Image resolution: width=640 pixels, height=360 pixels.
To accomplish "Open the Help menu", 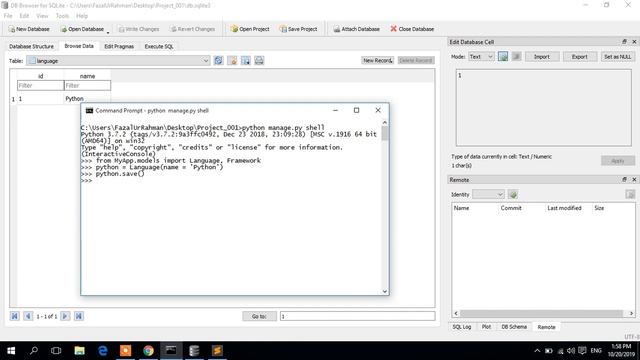I will pos(82,16).
